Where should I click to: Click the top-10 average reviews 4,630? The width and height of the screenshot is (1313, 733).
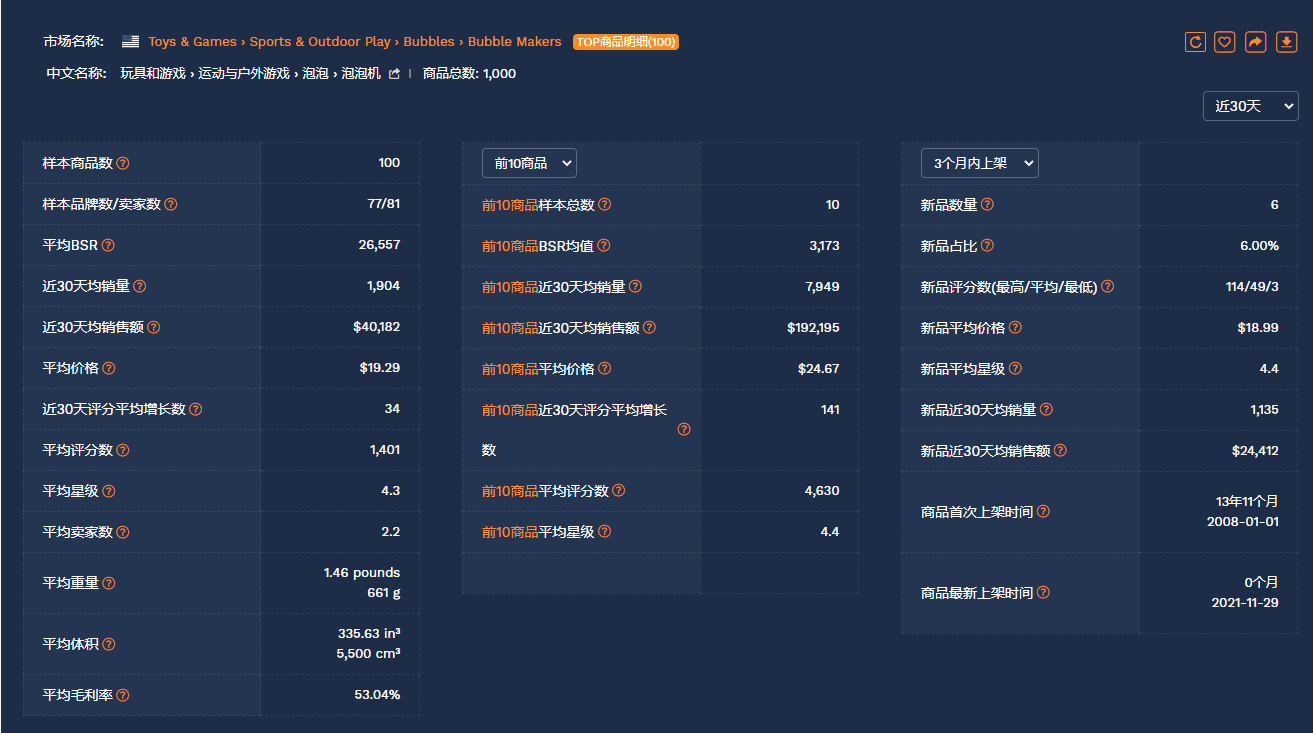point(822,491)
